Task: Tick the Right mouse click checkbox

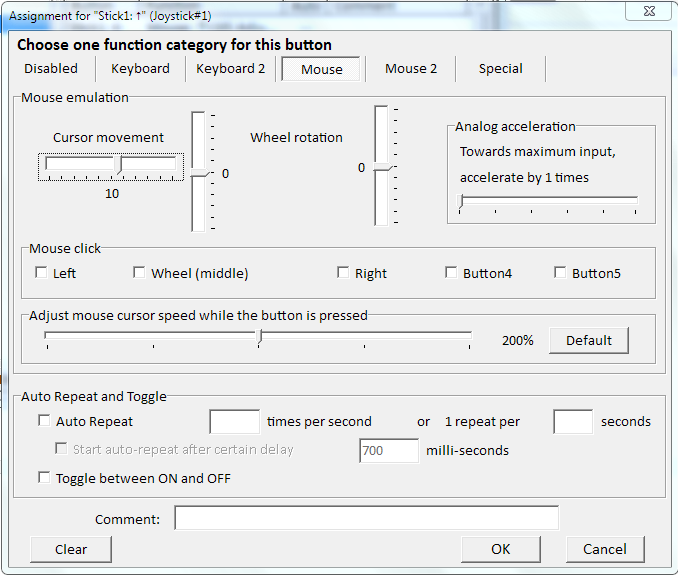Action: pos(344,273)
